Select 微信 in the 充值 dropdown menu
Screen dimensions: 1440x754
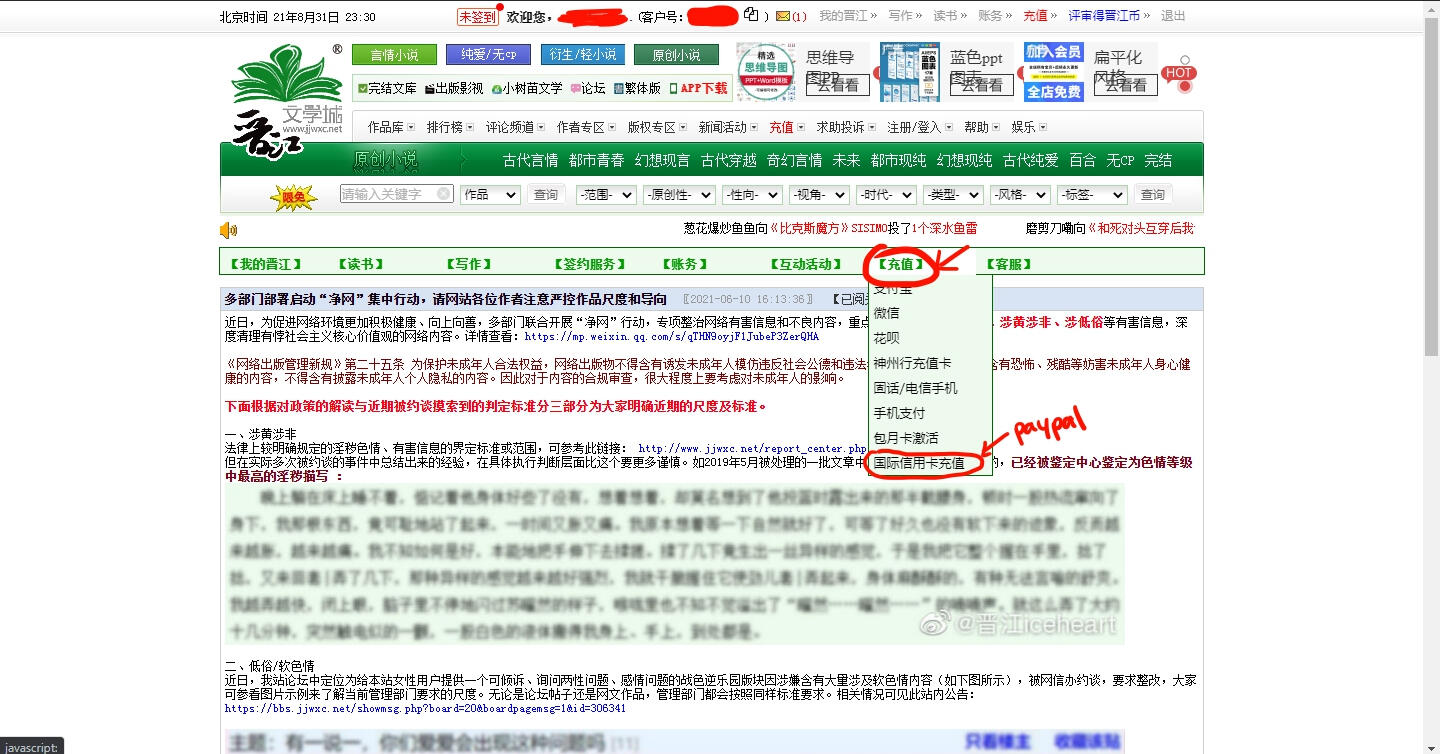[x=887, y=313]
